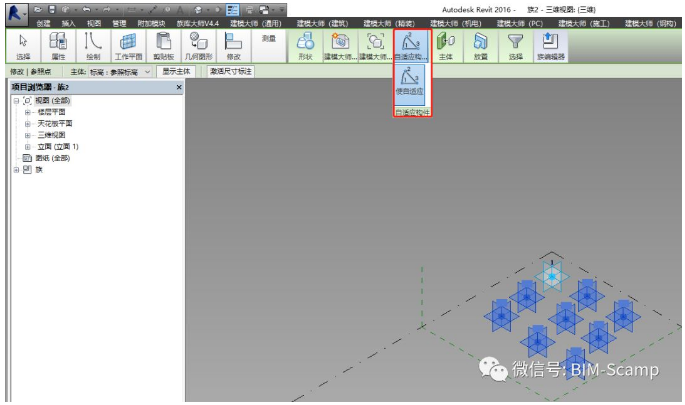Click the 绘制 draw tool icon
The image size is (685, 405).
point(93,44)
